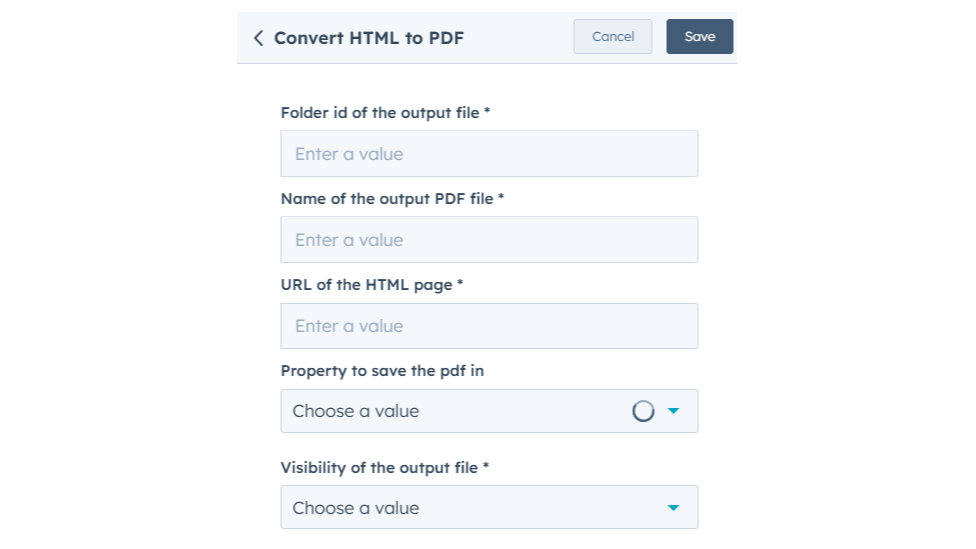
Task: Go back using the left chevron arrow
Action: coord(258,38)
